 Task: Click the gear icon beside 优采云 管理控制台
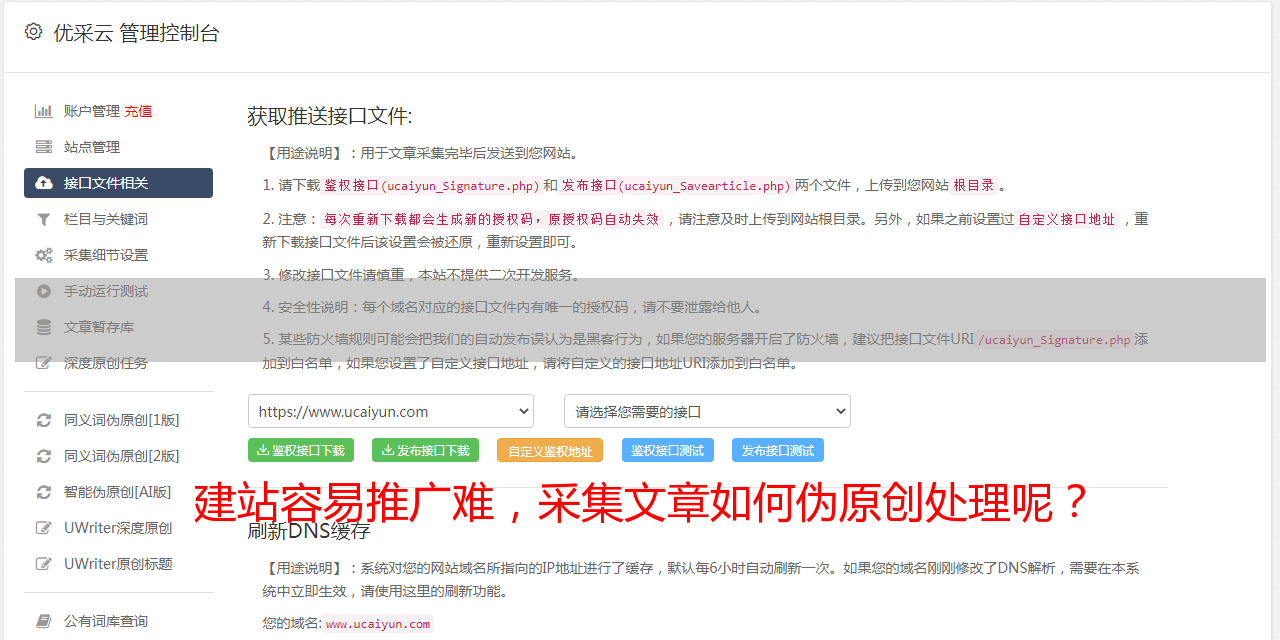33,32
